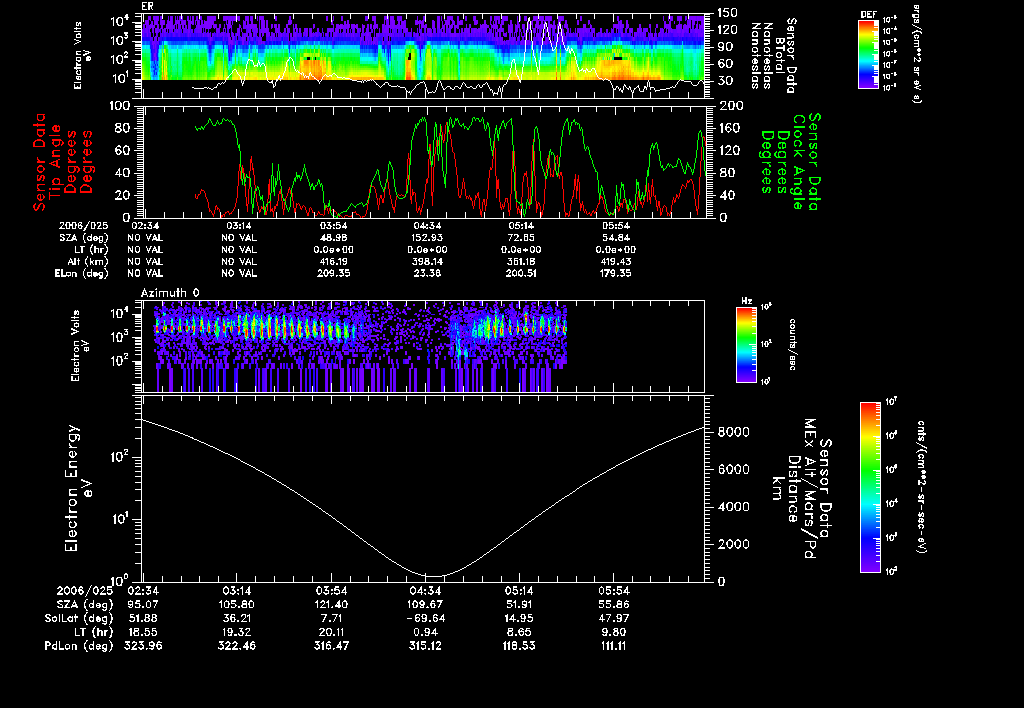The width and height of the screenshot is (1024, 708).
Task: Select PdLon value 323.96
Action: (143, 646)
